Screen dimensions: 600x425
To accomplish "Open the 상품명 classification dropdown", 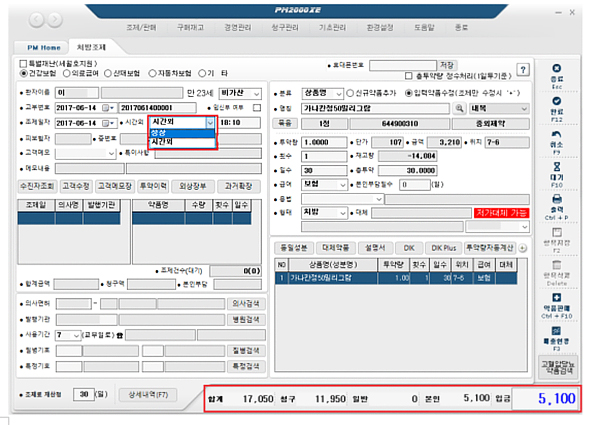I will (x=322, y=93).
